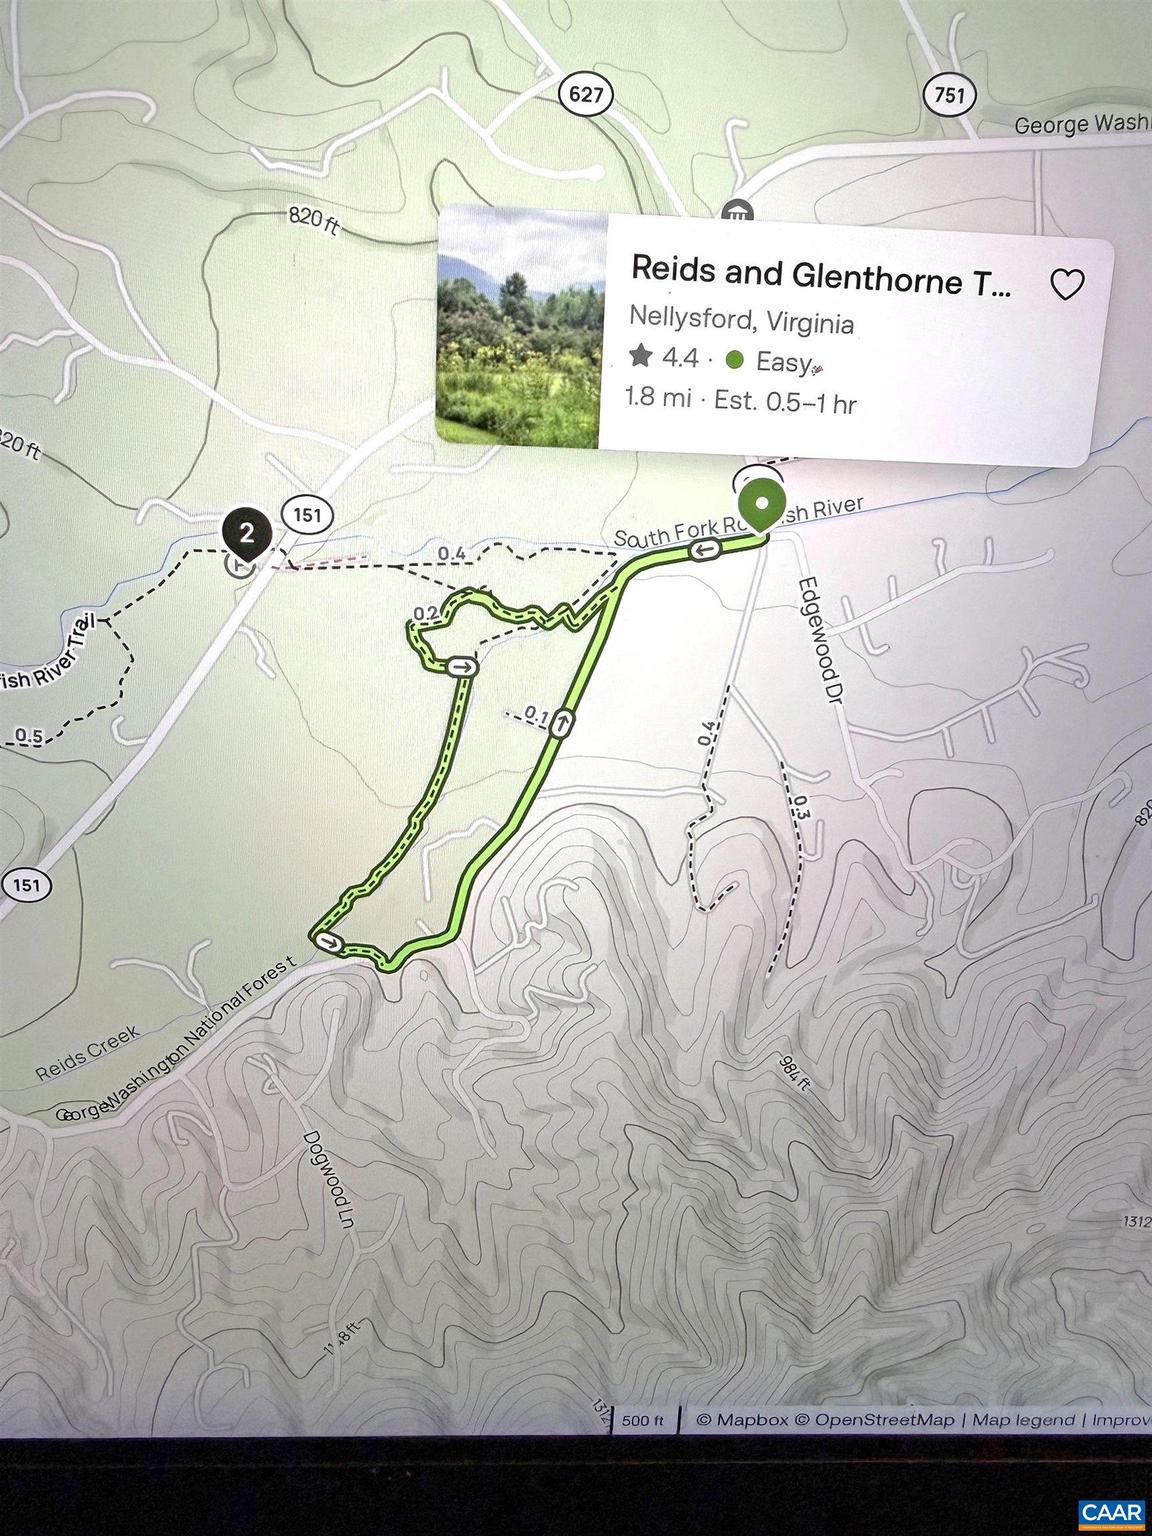
Task: Click the 4.4 star rating on the card
Action: click(662, 357)
